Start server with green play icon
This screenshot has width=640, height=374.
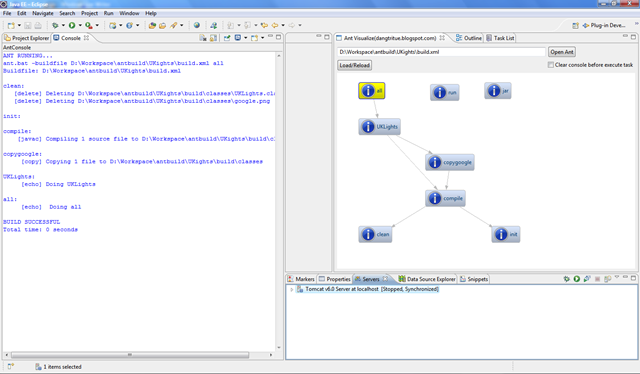pos(576,279)
